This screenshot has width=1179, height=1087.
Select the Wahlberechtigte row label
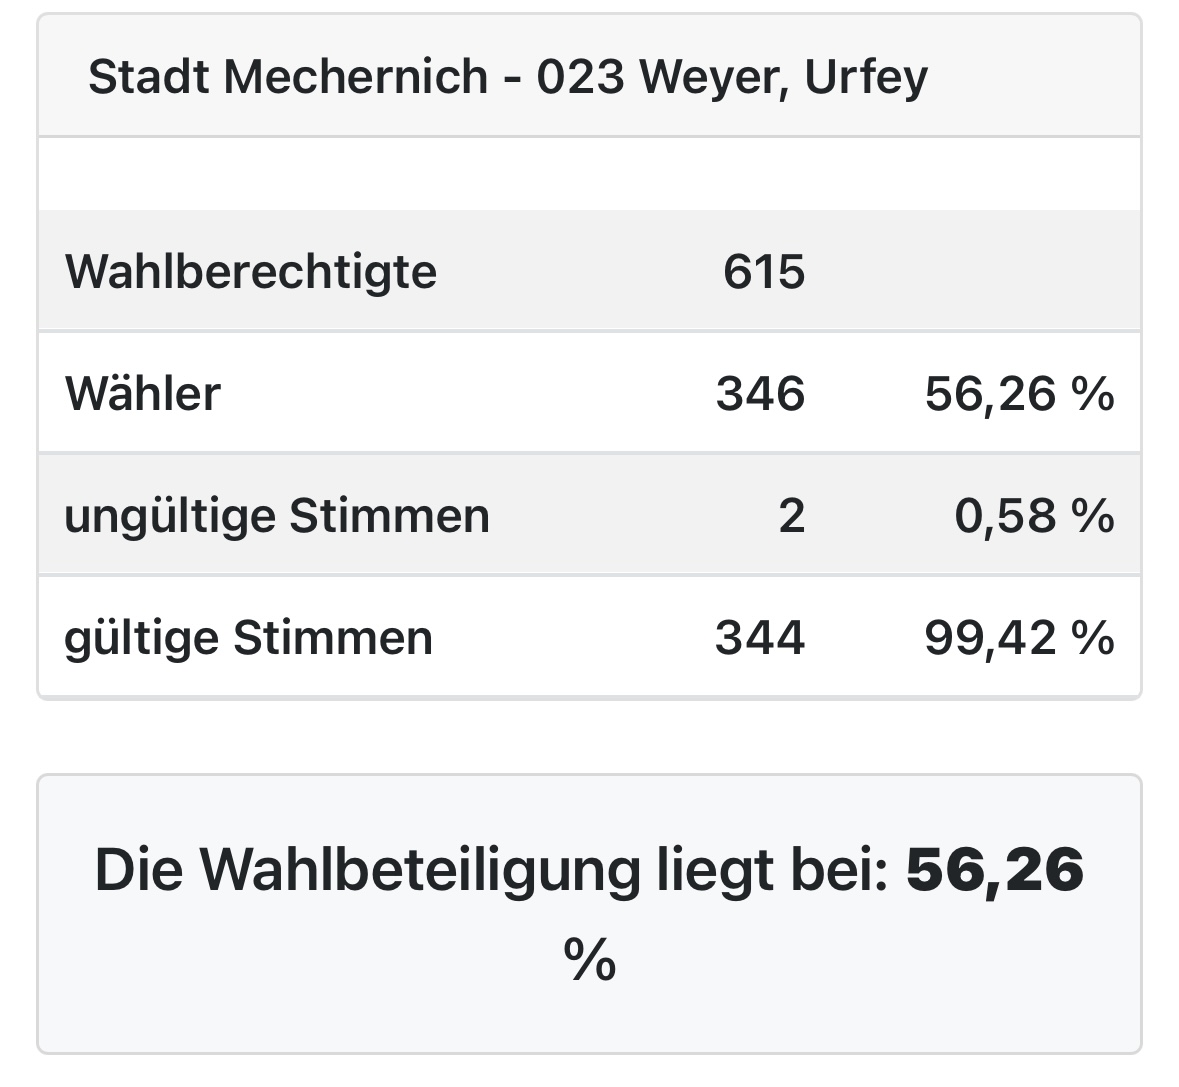[251, 272]
